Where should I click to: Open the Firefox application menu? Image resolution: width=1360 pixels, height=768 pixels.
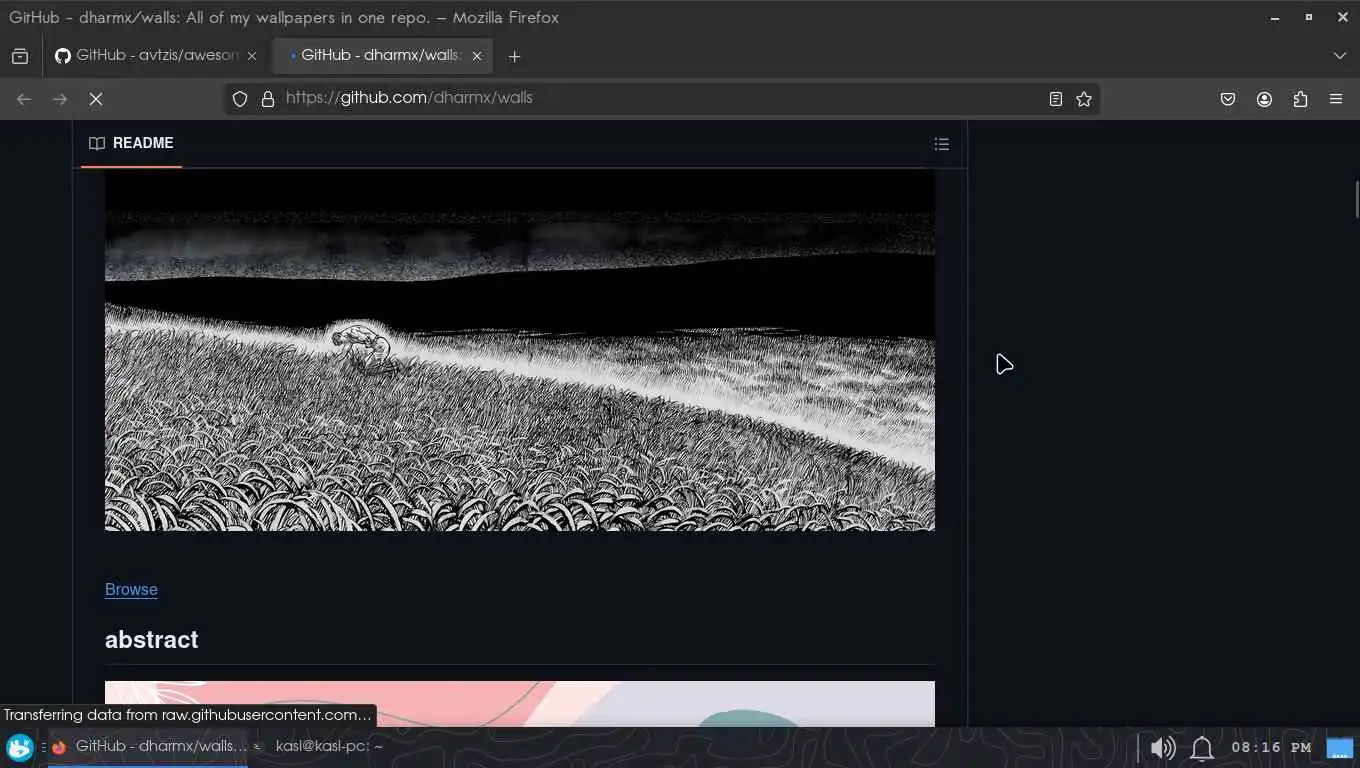tap(1336, 99)
